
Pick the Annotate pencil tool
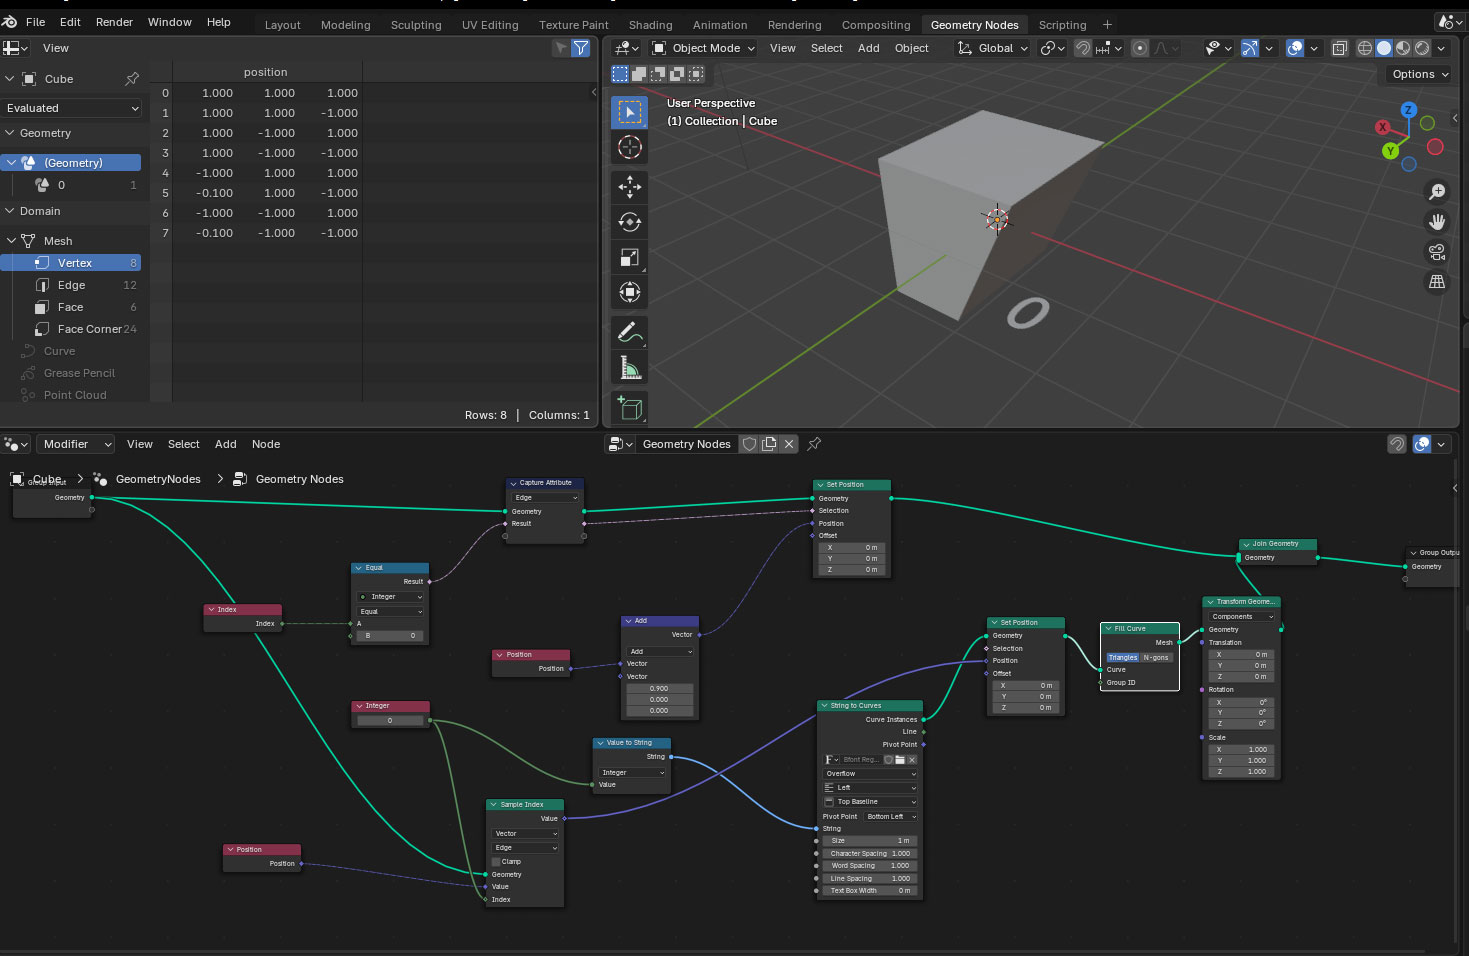pos(629,332)
